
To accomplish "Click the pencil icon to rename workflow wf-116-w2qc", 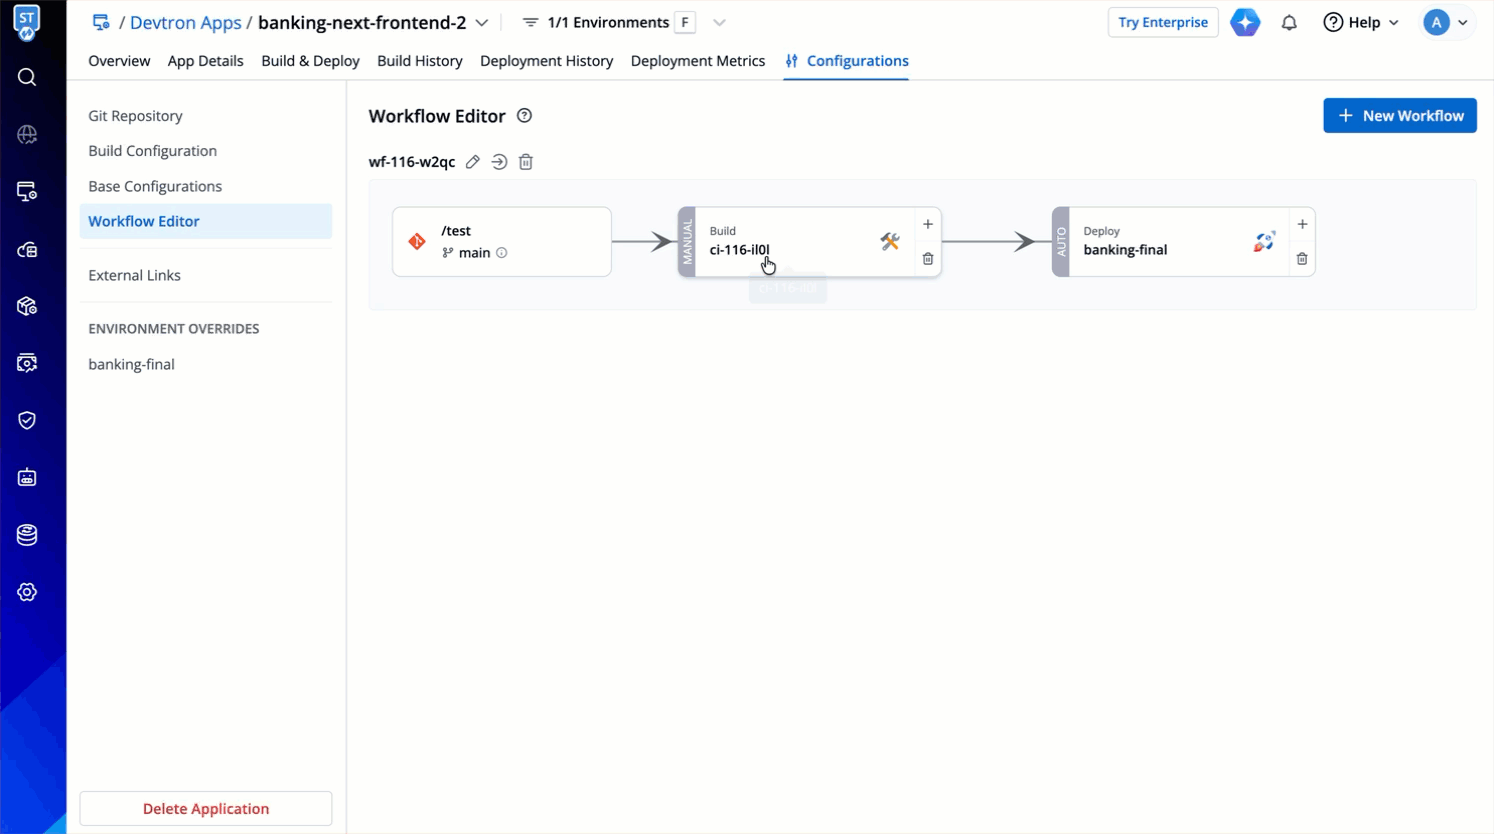I will click(x=473, y=162).
